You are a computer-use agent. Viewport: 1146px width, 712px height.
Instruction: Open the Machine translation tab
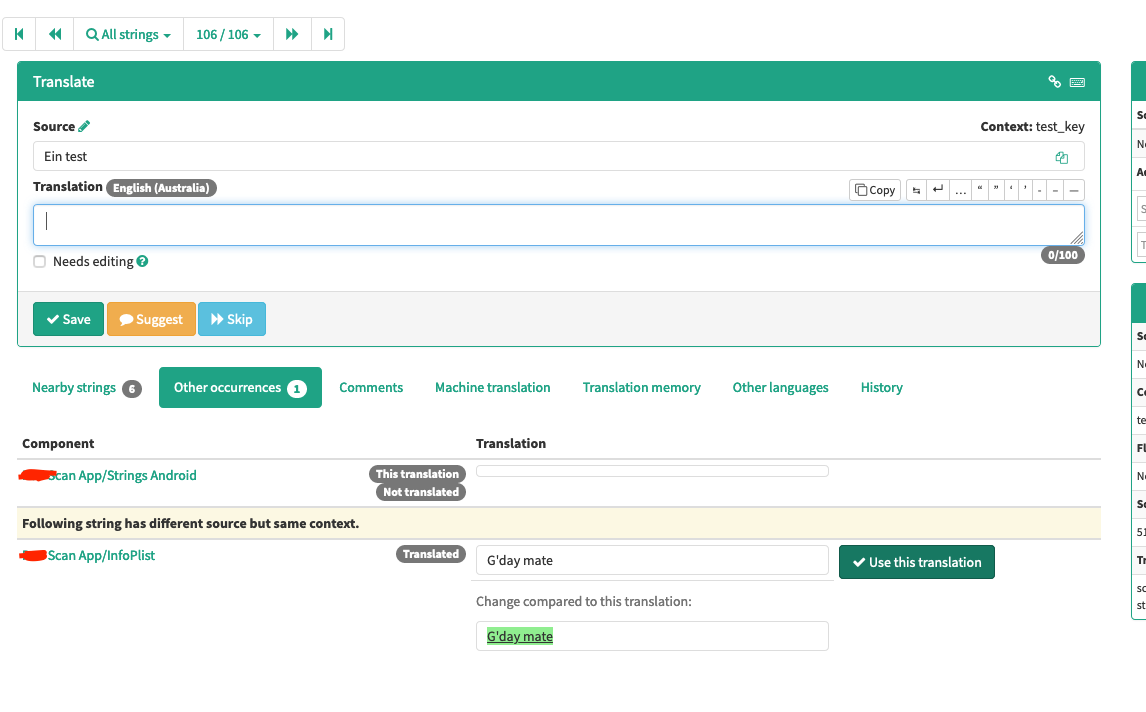(493, 387)
